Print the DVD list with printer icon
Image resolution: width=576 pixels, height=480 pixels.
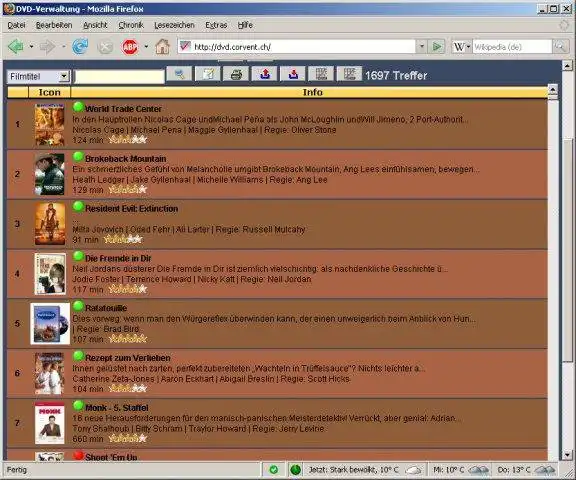(x=236, y=74)
